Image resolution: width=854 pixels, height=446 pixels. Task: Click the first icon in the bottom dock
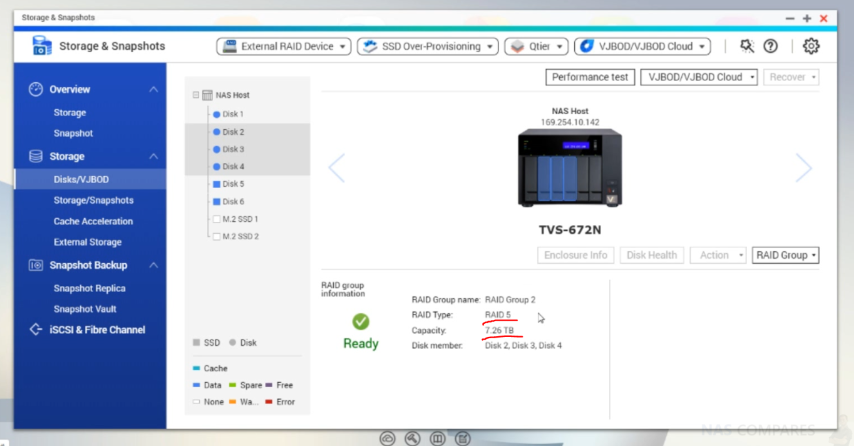coord(387,438)
